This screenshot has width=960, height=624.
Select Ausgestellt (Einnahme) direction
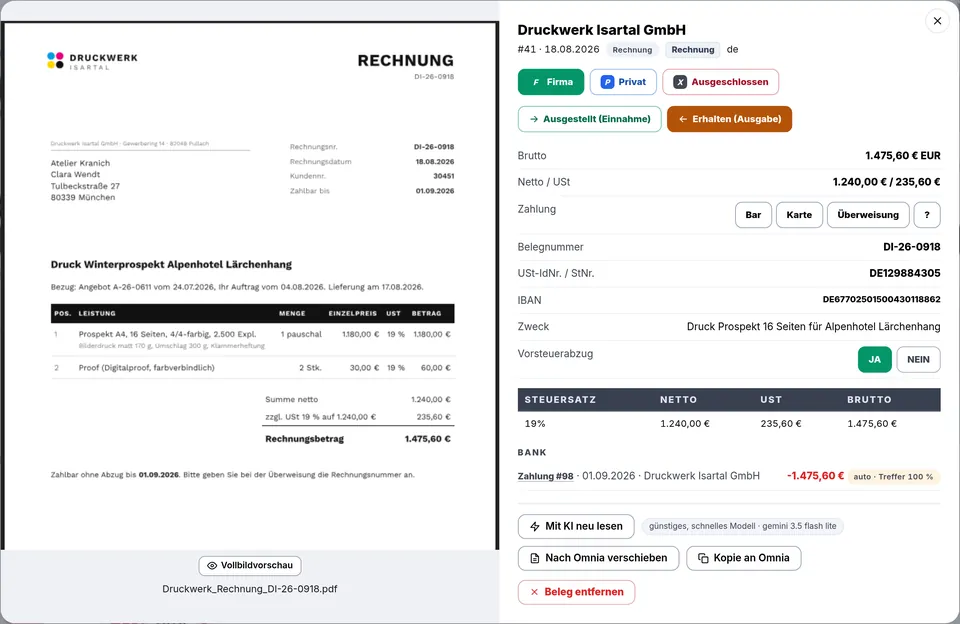[590, 119]
